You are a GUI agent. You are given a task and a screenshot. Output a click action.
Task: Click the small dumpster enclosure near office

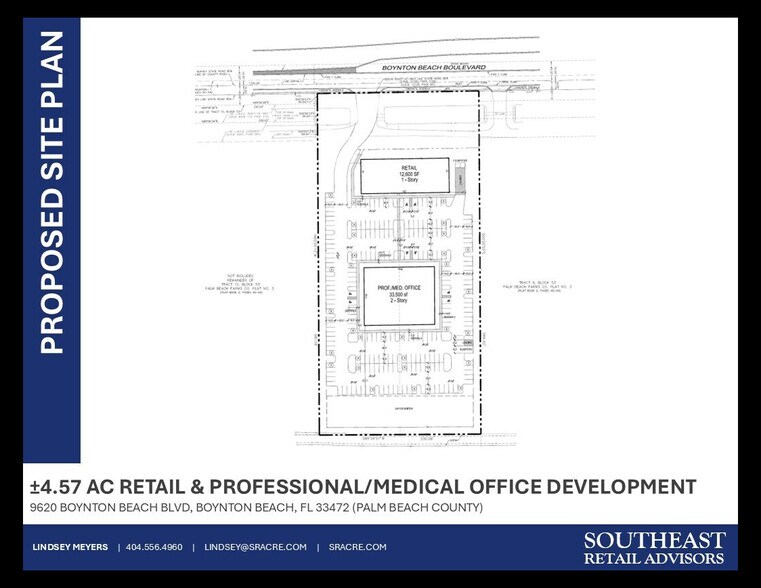pyautogui.click(x=467, y=343)
